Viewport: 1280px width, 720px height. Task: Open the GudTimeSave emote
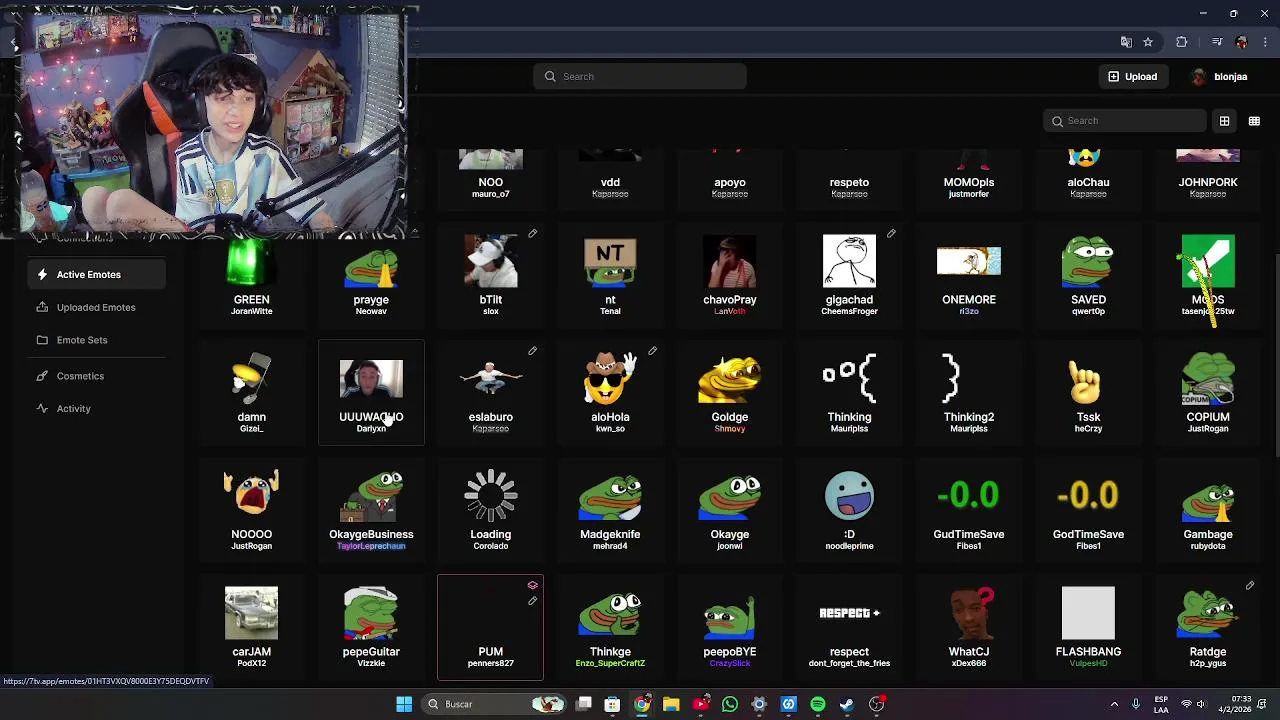pyautogui.click(x=969, y=510)
